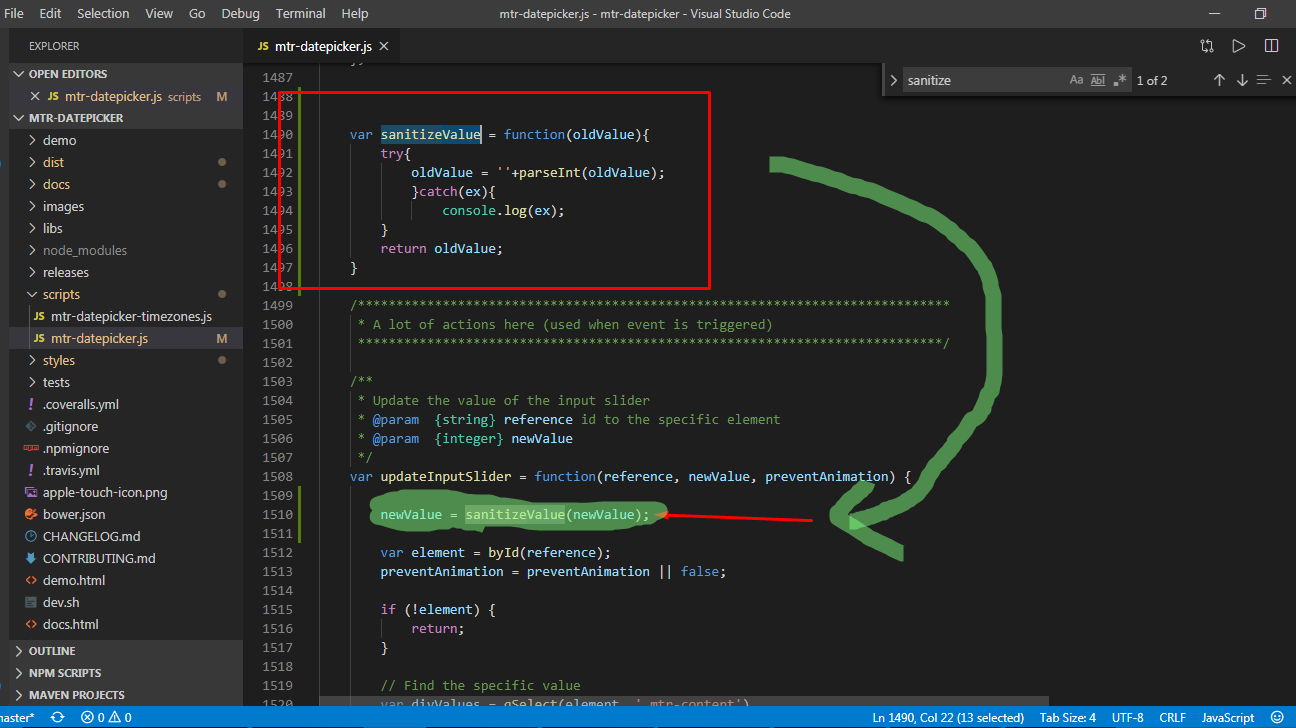Screen dimensions: 1296x728
Task: Open the Open Changes diff icon
Action: (1207, 45)
